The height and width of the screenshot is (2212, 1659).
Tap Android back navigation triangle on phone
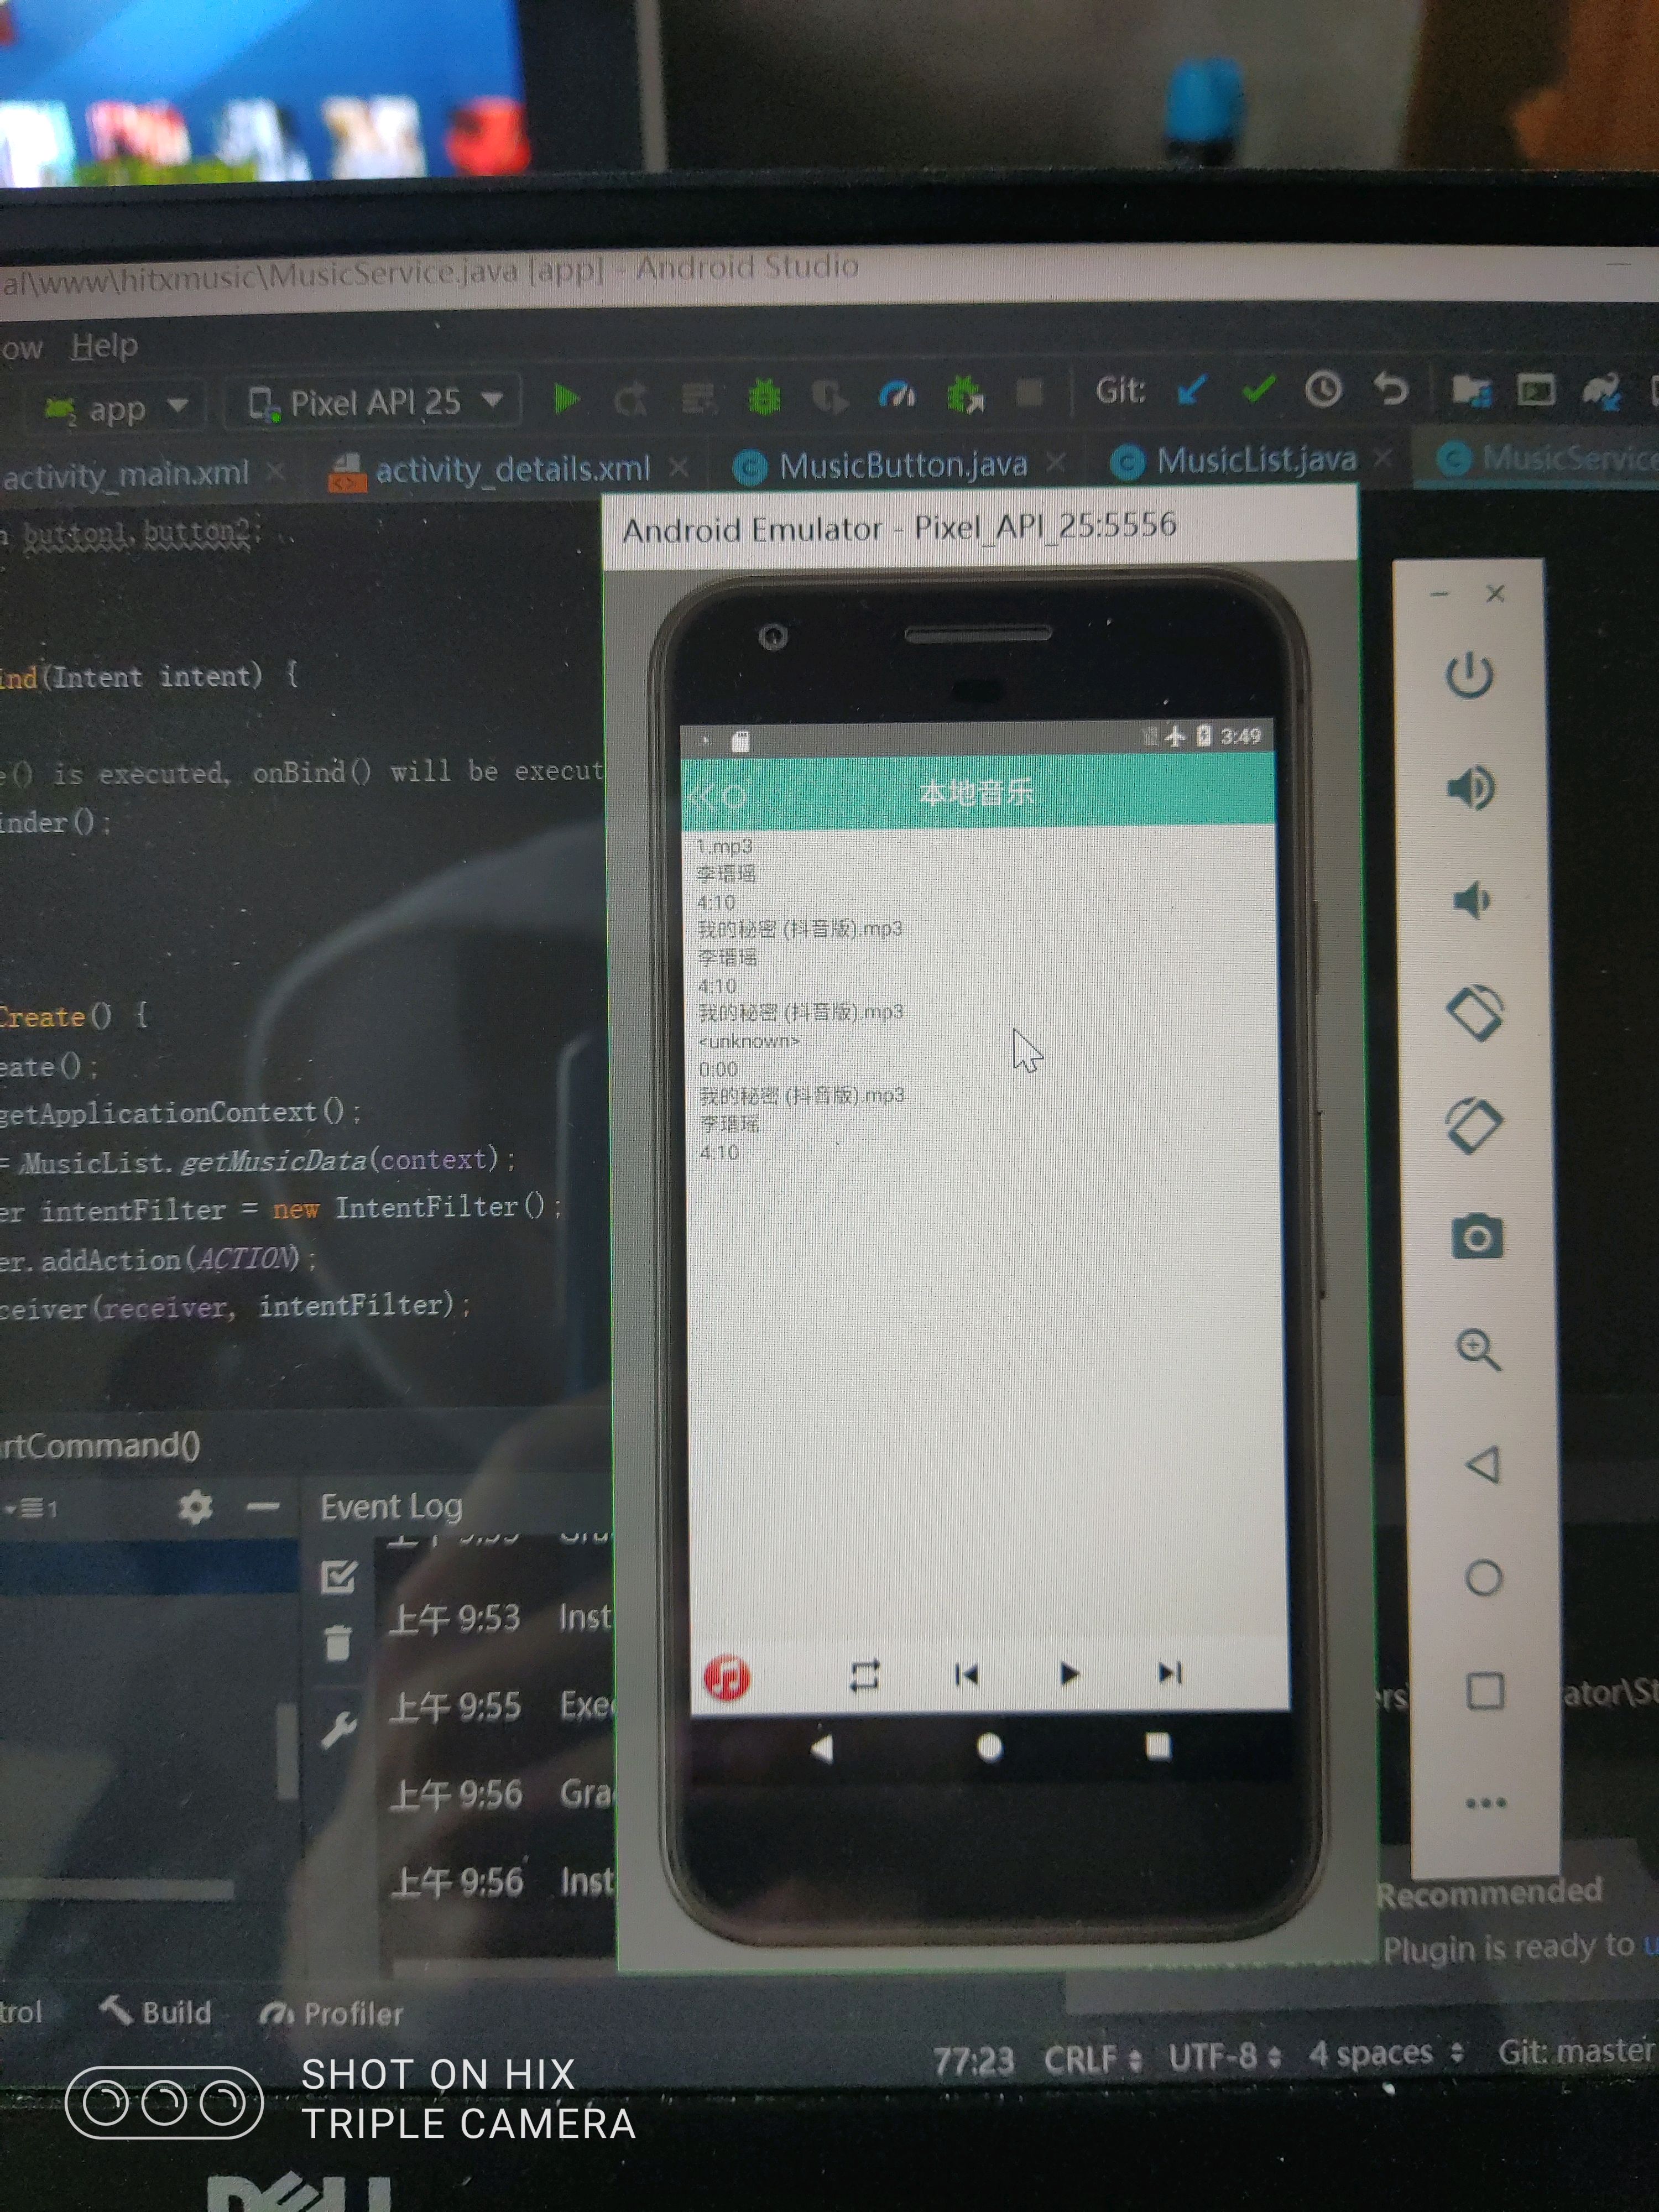(x=822, y=1749)
